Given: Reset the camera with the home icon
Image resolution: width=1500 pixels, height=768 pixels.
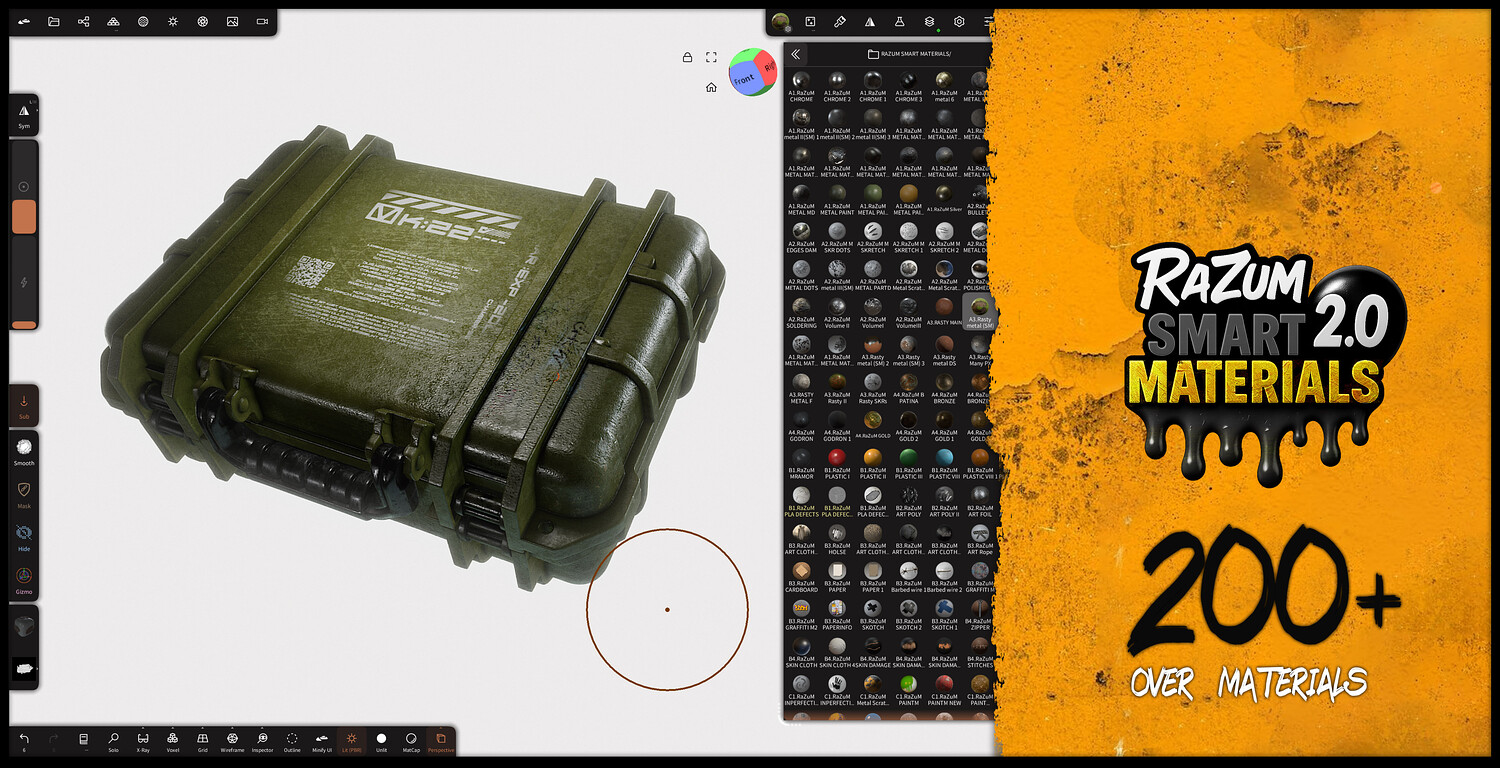Looking at the screenshot, I should click(x=711, y=87).
